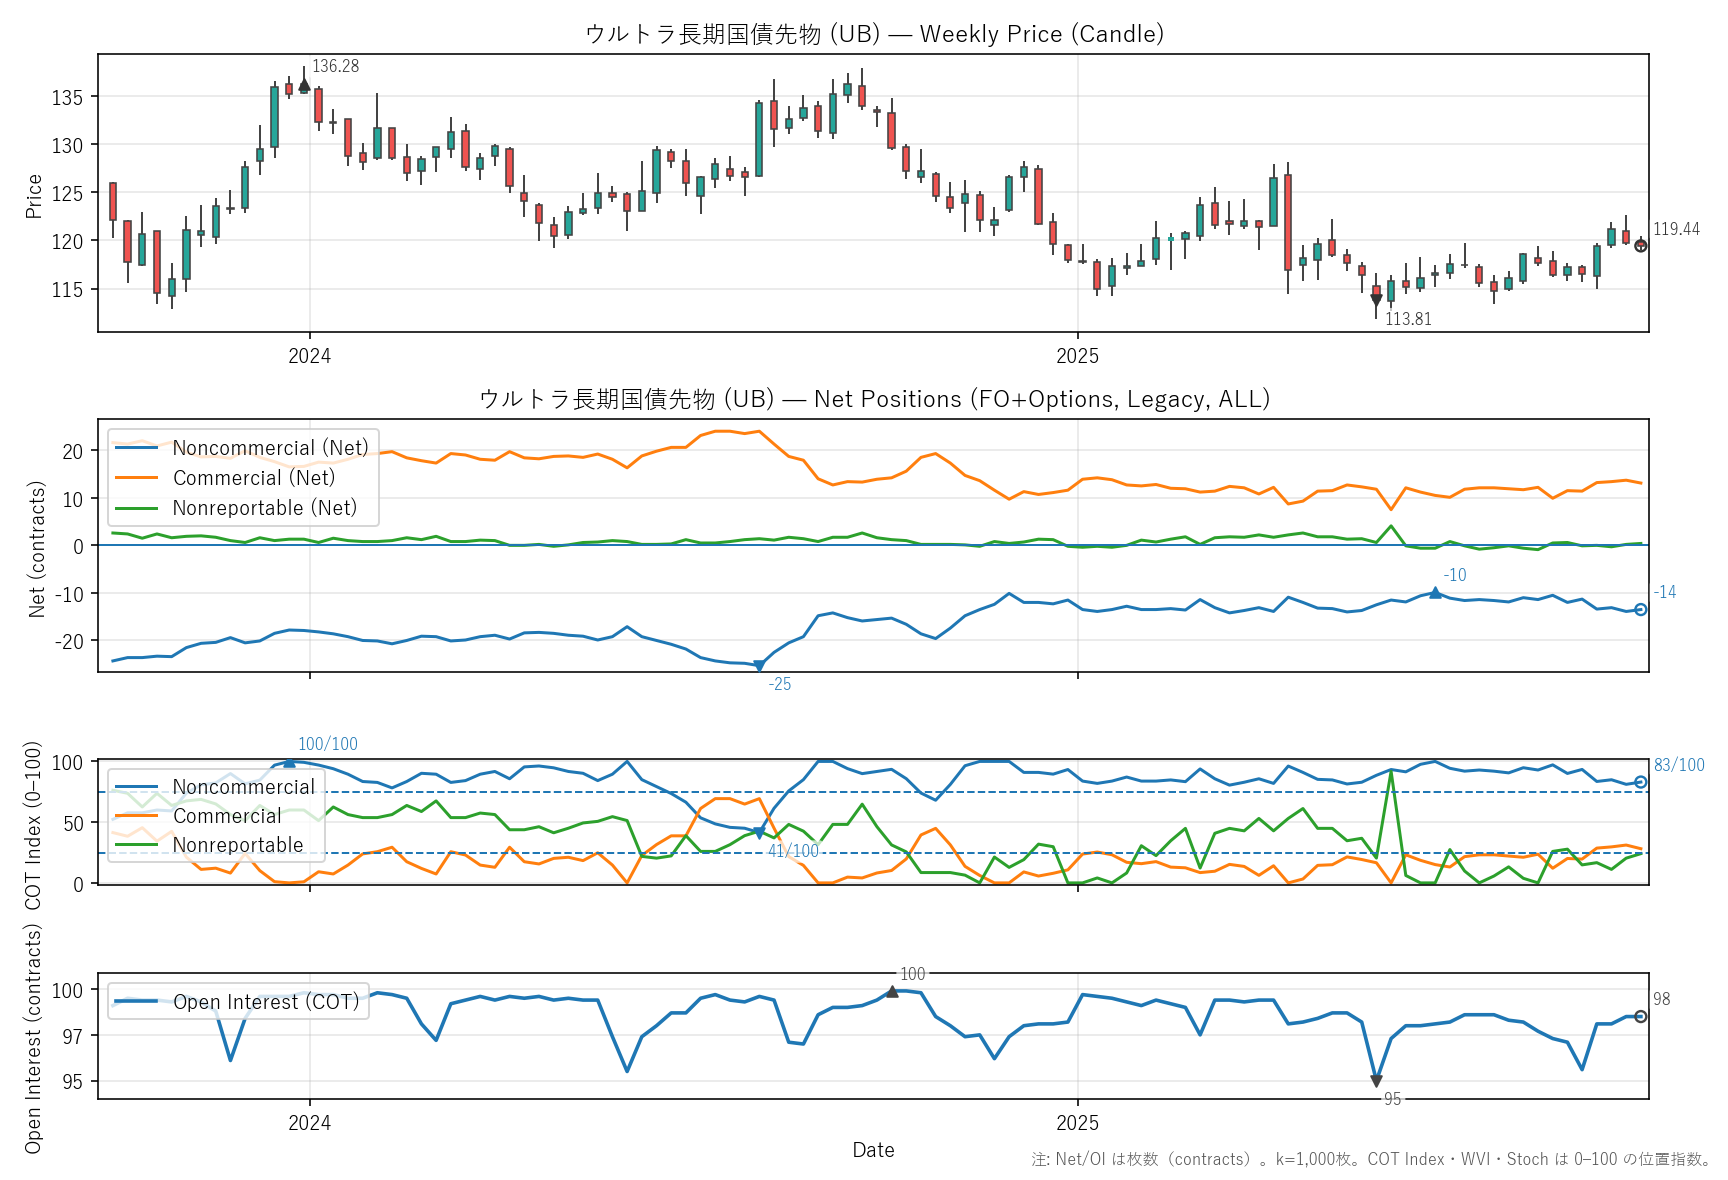The width and height of the screenshot is (1728, 1180).
Task: Click the 2025 tick label on bottom axis
Action: (x=1077, y=1123)
